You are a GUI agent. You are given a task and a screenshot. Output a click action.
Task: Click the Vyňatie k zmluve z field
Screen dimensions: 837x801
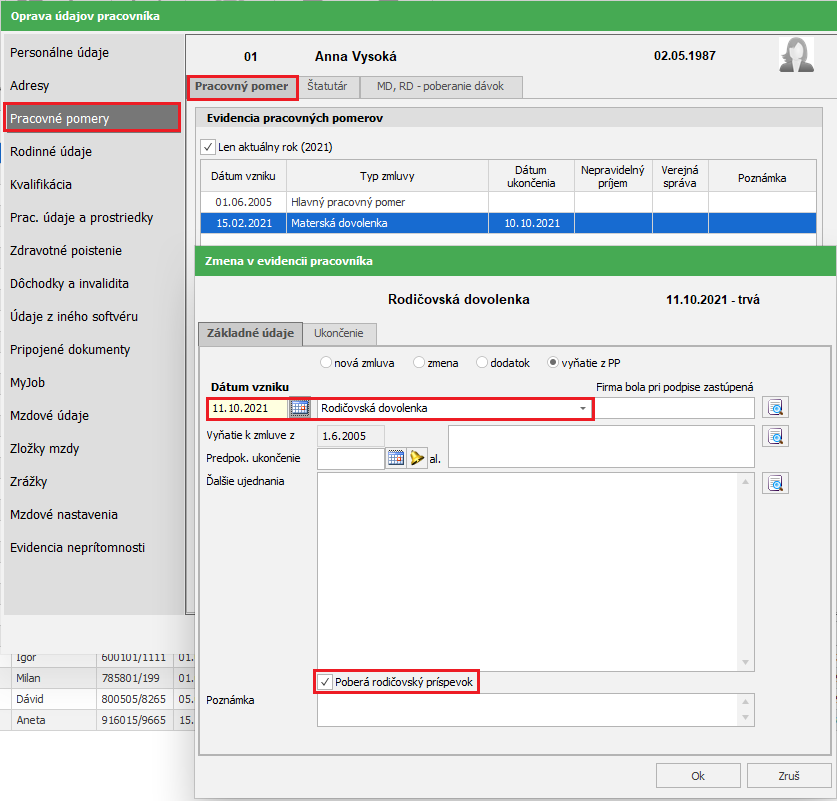tap(351, 436)
